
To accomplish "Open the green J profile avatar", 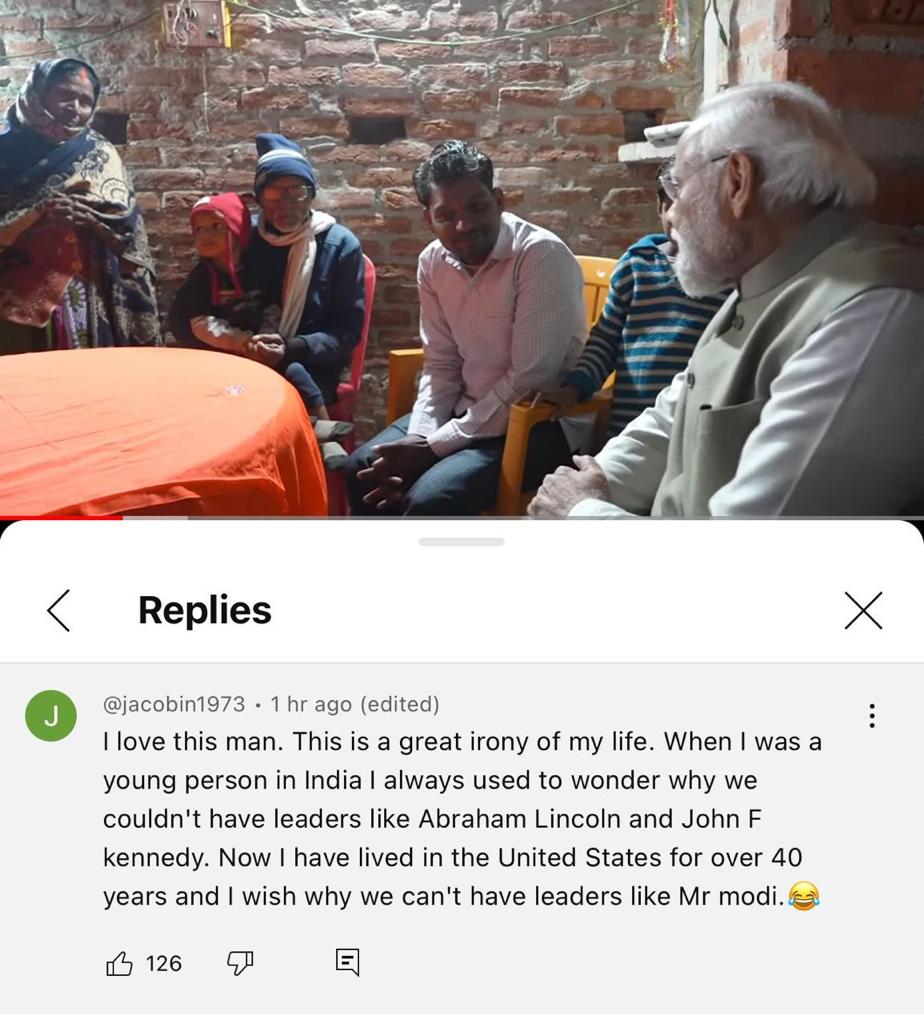I will coord(51,716).
